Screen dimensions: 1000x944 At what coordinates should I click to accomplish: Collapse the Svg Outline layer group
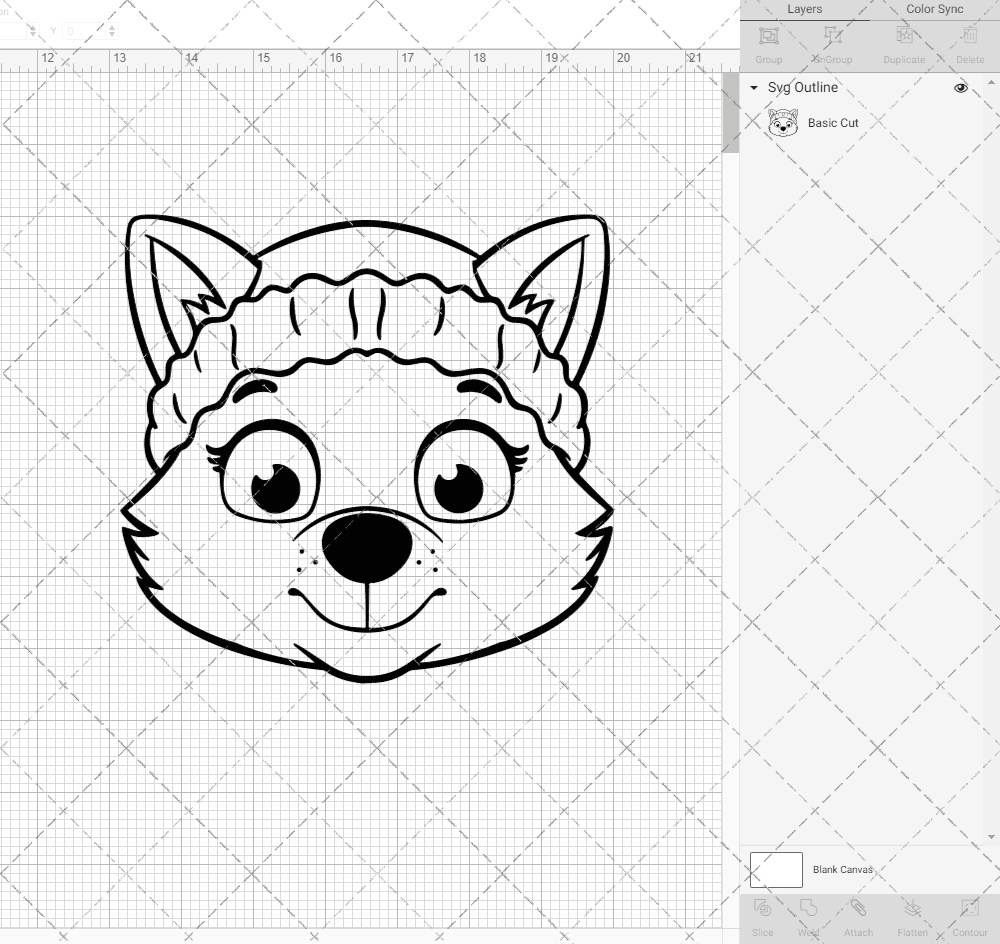[x=753, y=88]
